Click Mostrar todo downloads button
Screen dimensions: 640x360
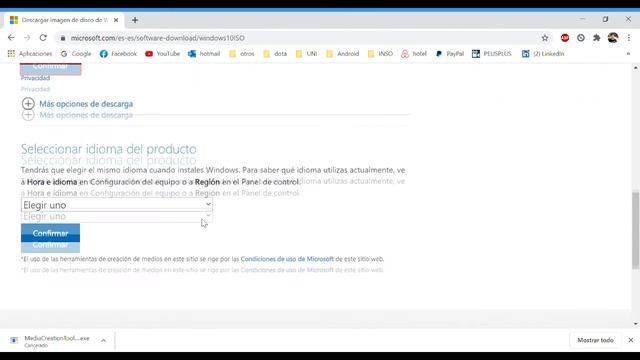click(x=595, y=340)
